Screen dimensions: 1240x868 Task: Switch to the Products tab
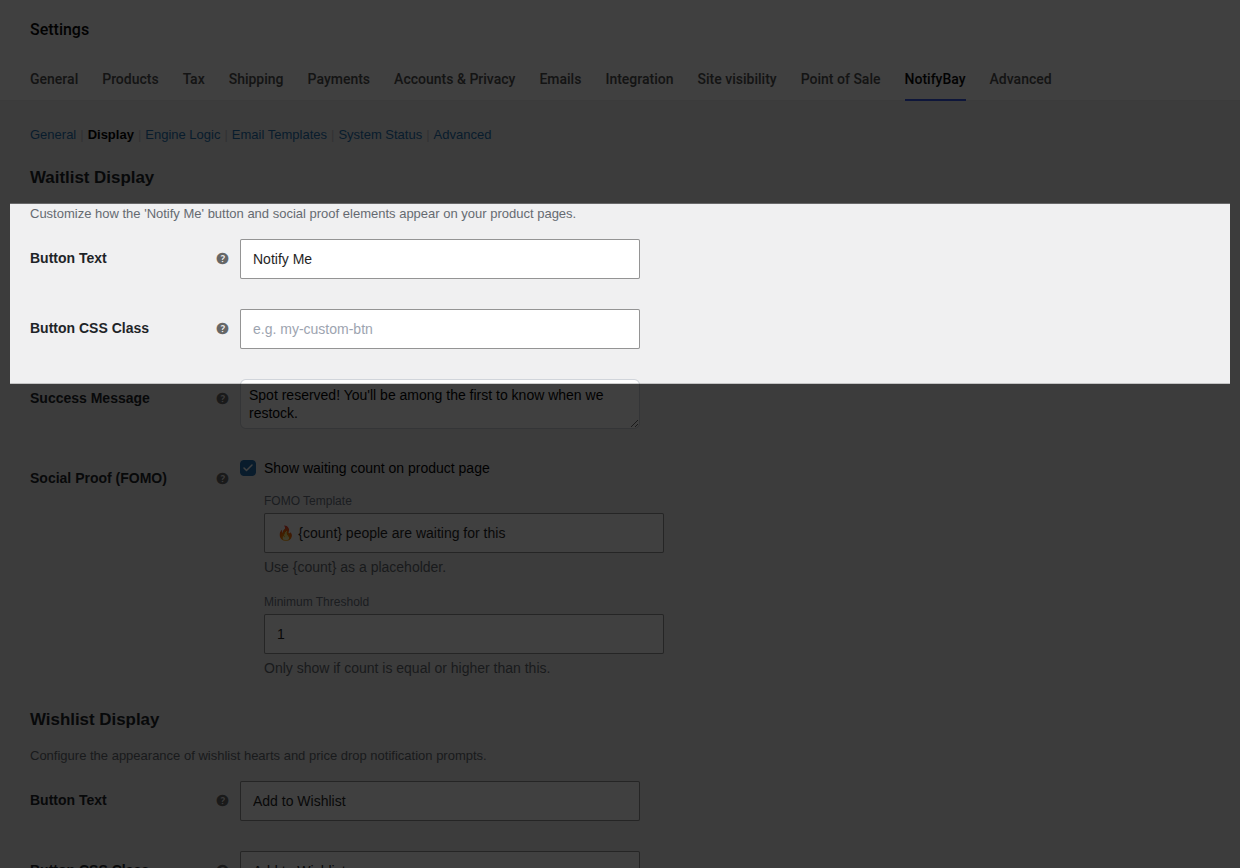click(130, 79)
